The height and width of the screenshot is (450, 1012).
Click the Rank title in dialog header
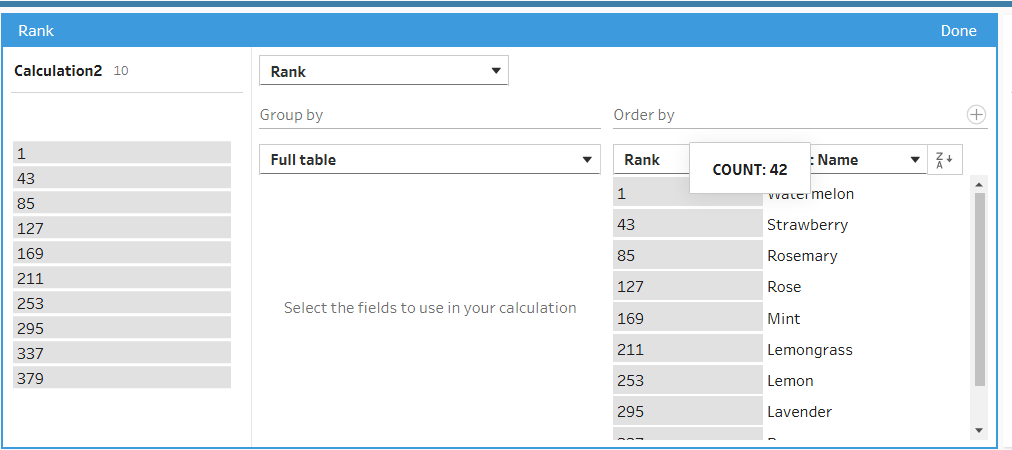click(x=36, y=31)
